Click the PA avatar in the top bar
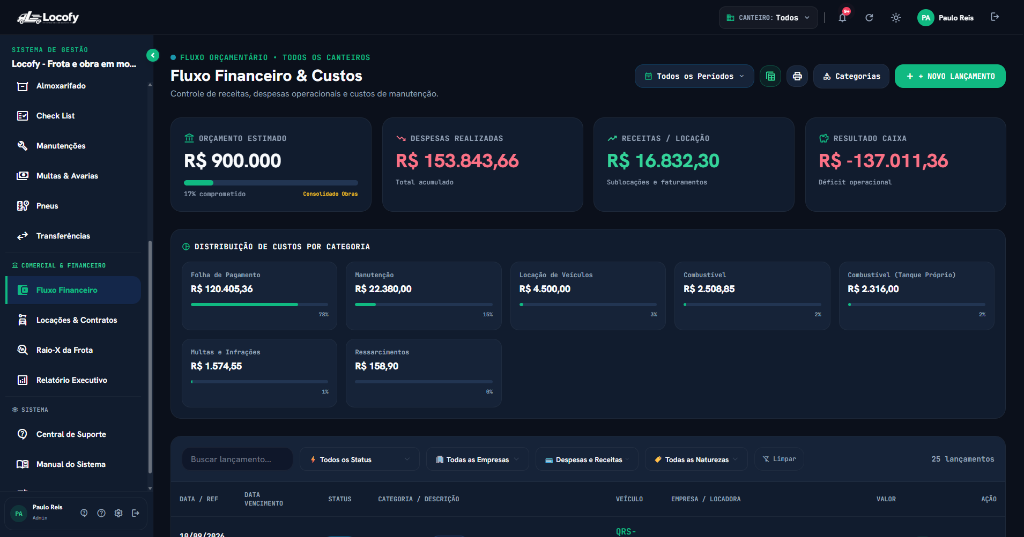This screenshot has height=537, width=1024. coord(925,18)
